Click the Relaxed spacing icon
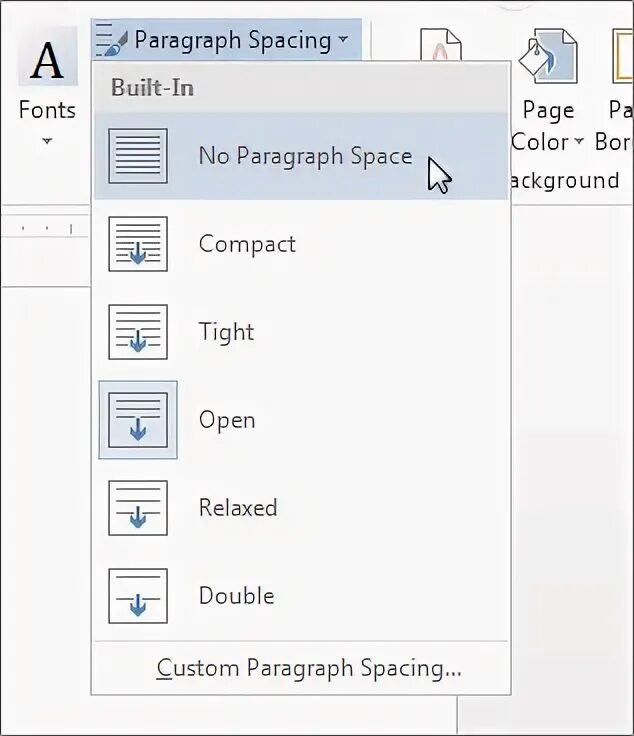The width and height of the screenshot is (634, 736). point(137,508)
